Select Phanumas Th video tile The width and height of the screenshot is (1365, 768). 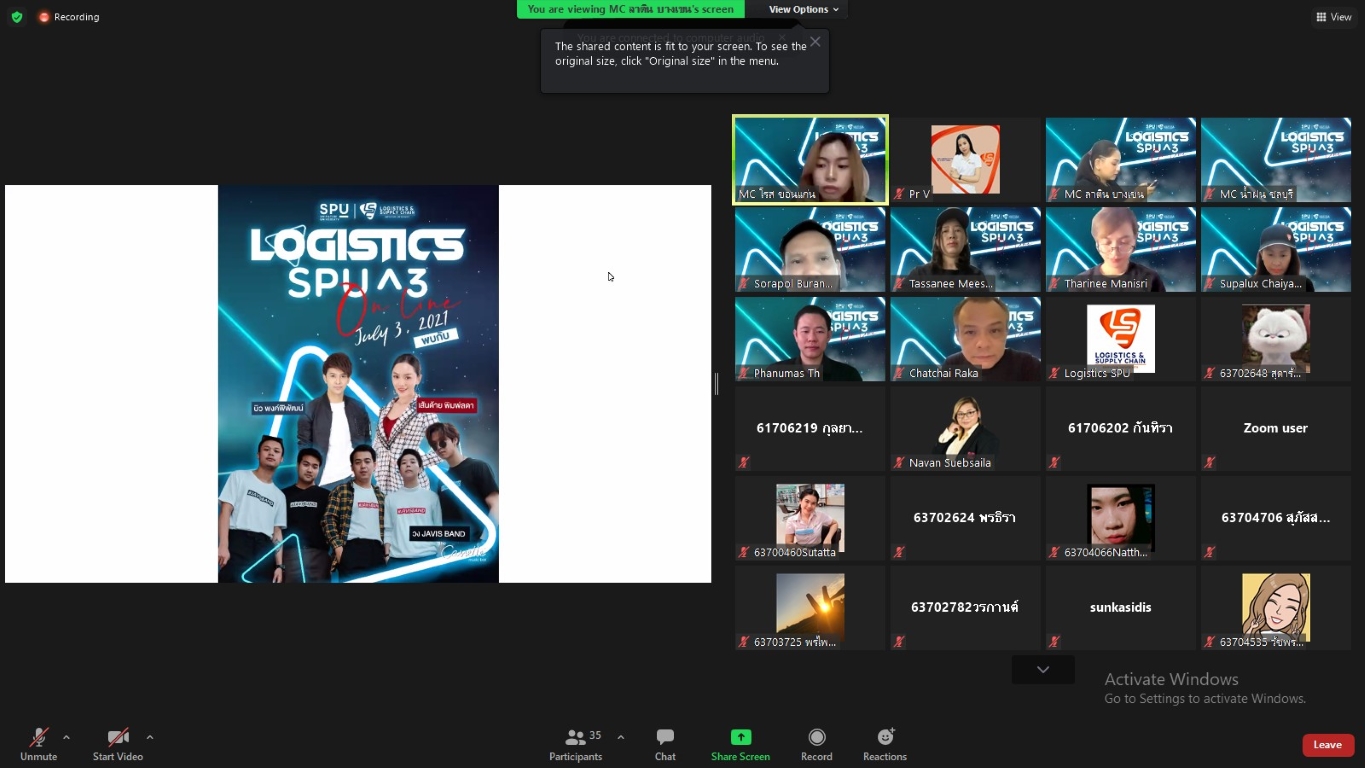(x=810, y=339)
